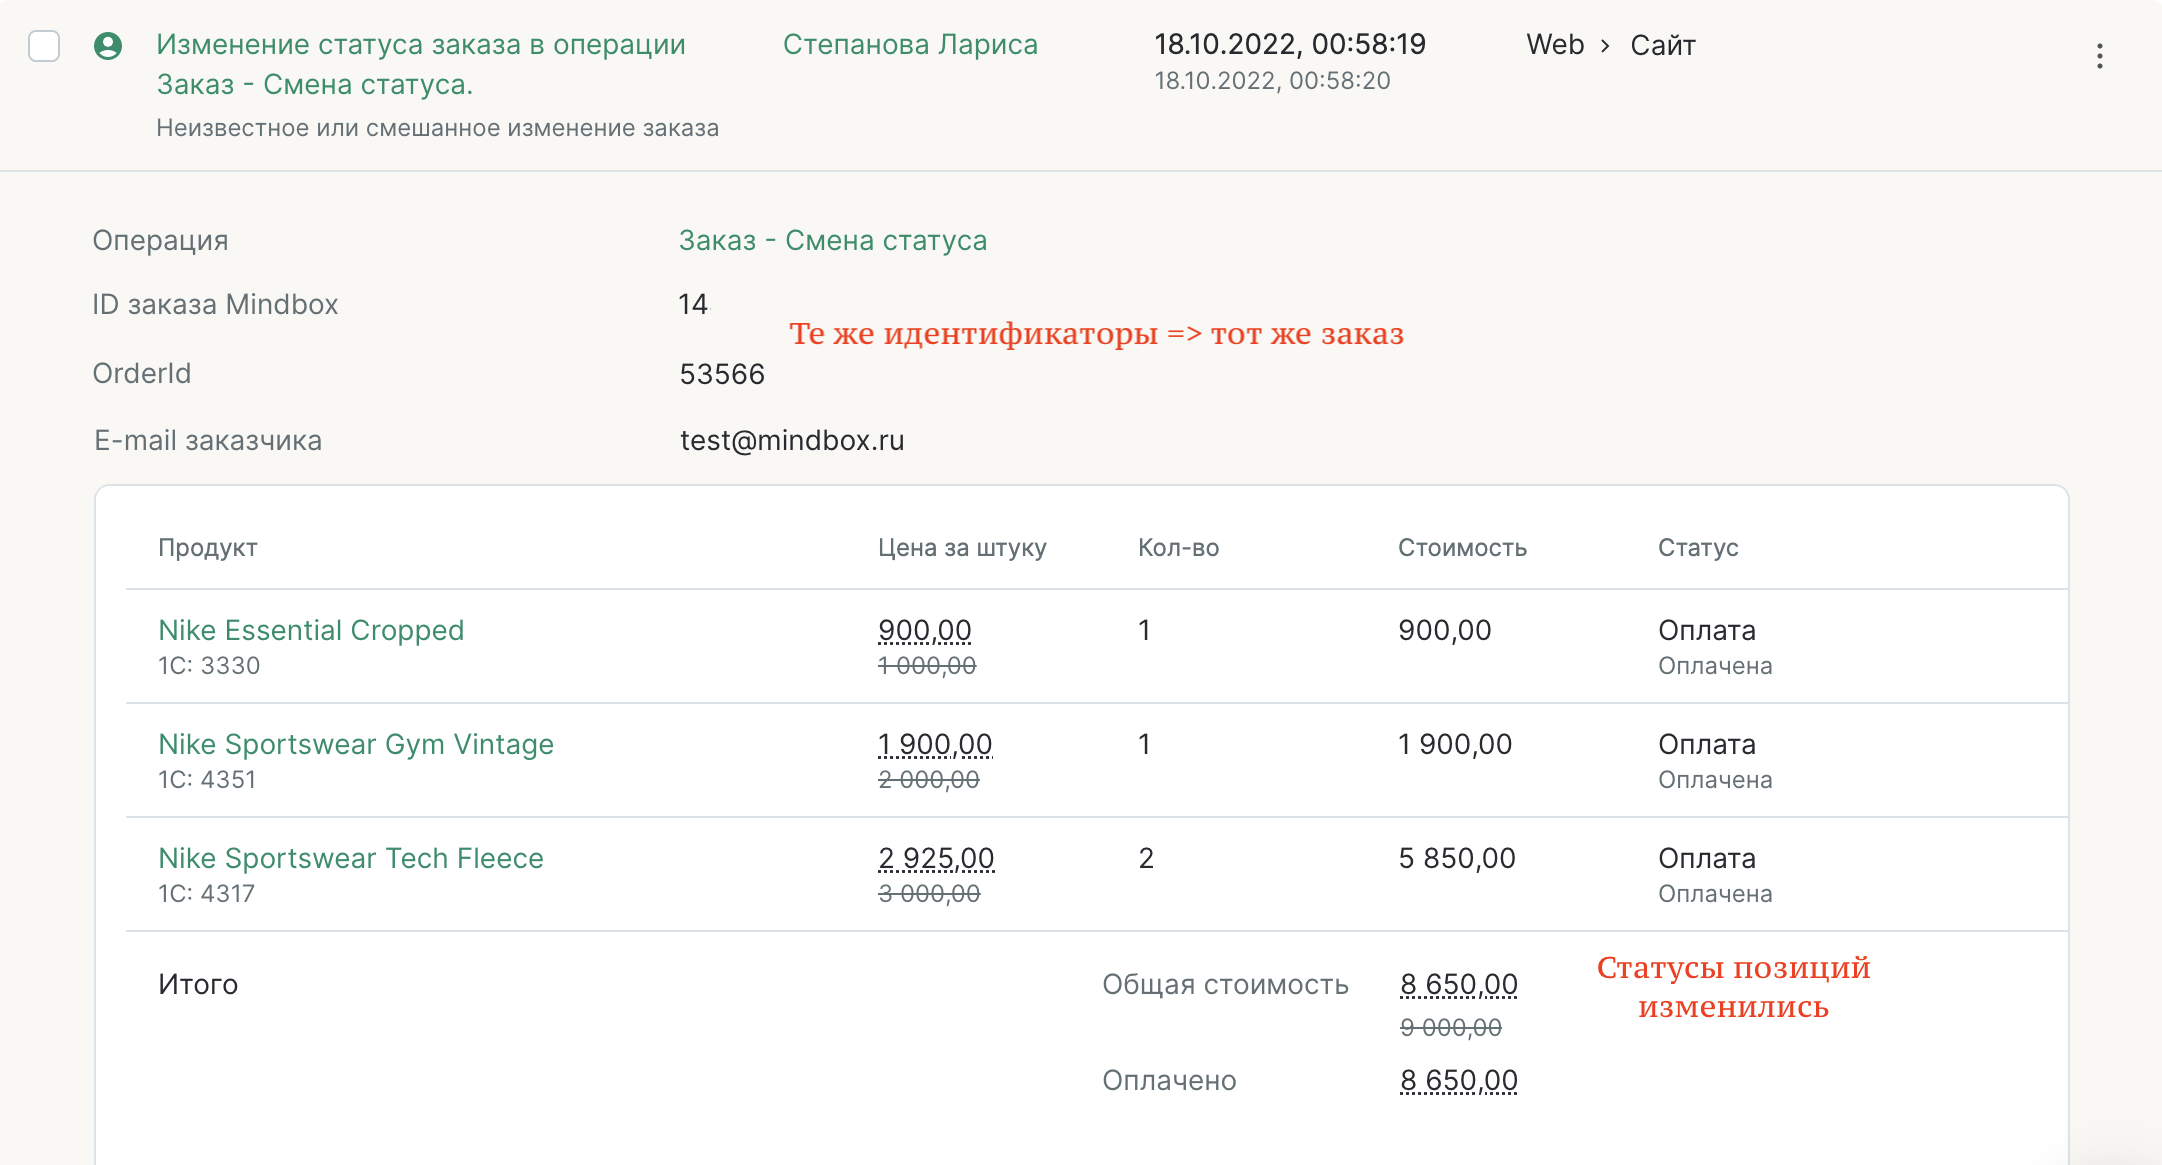This screenshot has height=1165, width=2162.
Task: Click the discounted price 900,00
Action: pos(925,630)
